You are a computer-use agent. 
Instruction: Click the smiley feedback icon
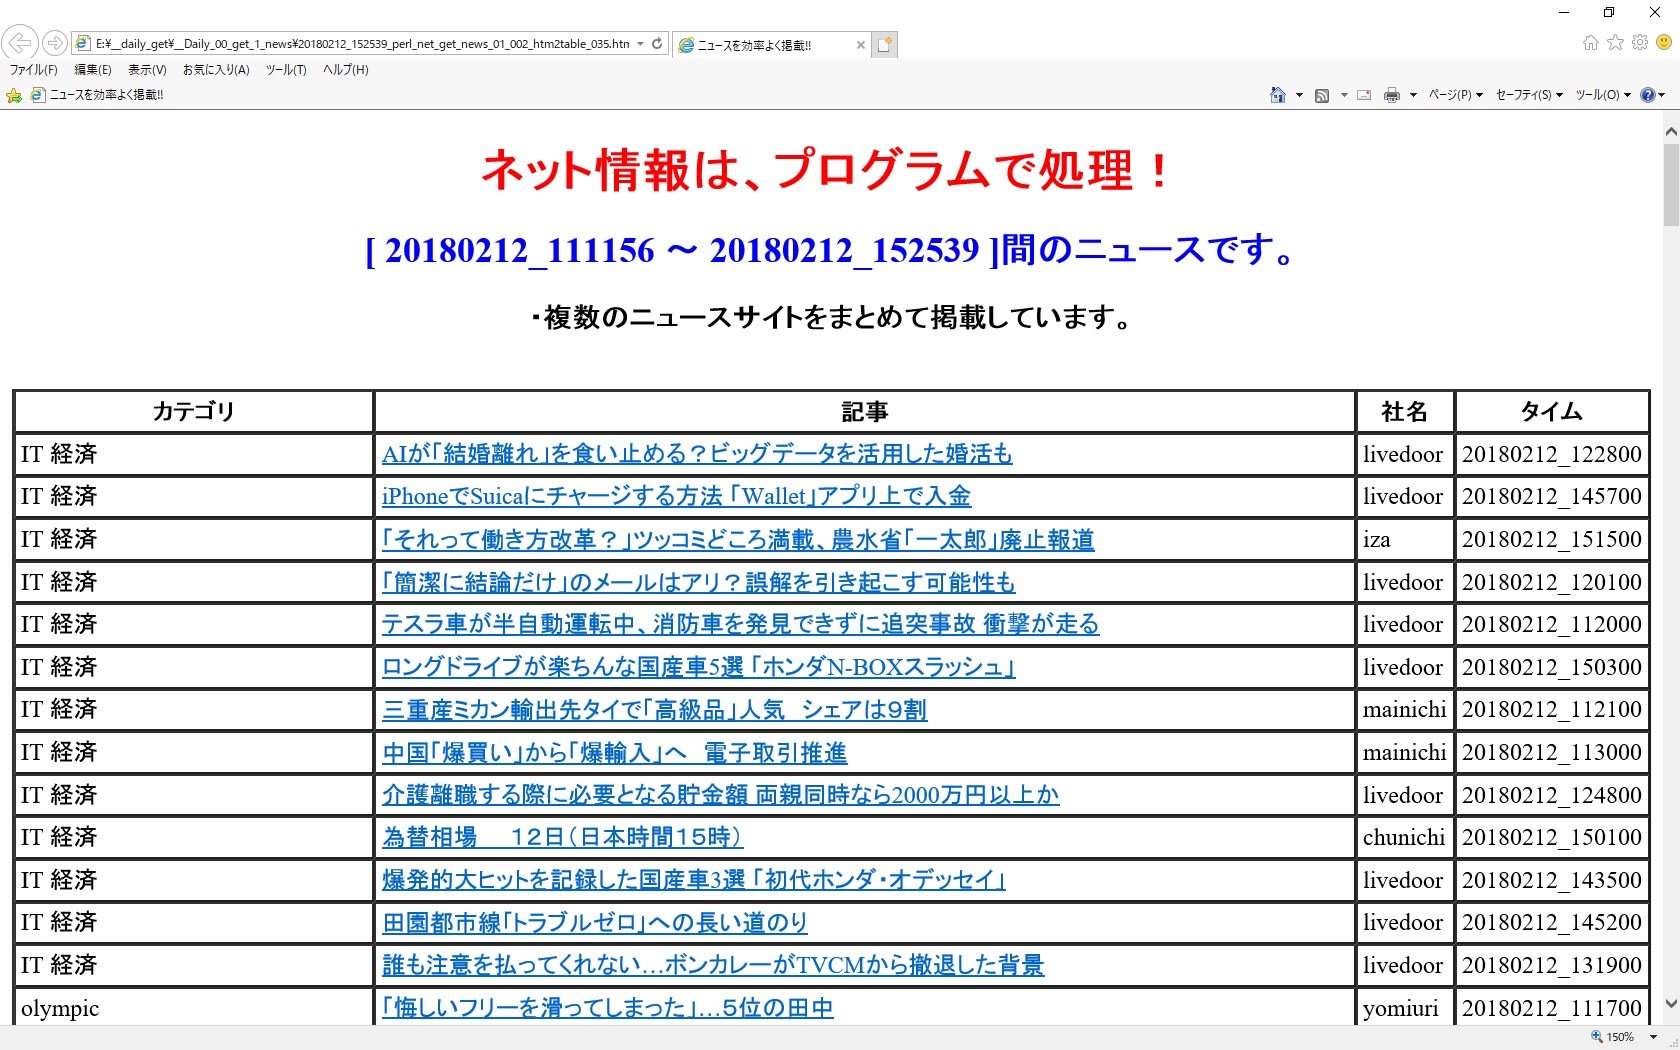tap(1664, 42)
